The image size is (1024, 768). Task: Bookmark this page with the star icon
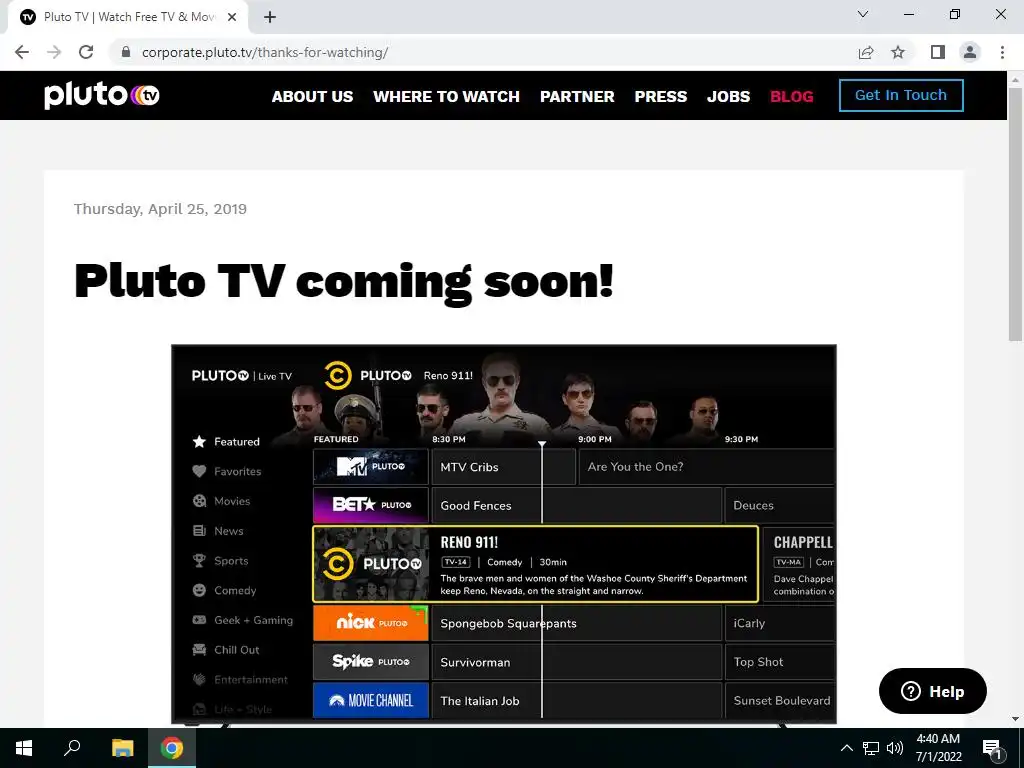tap(898, 52)
